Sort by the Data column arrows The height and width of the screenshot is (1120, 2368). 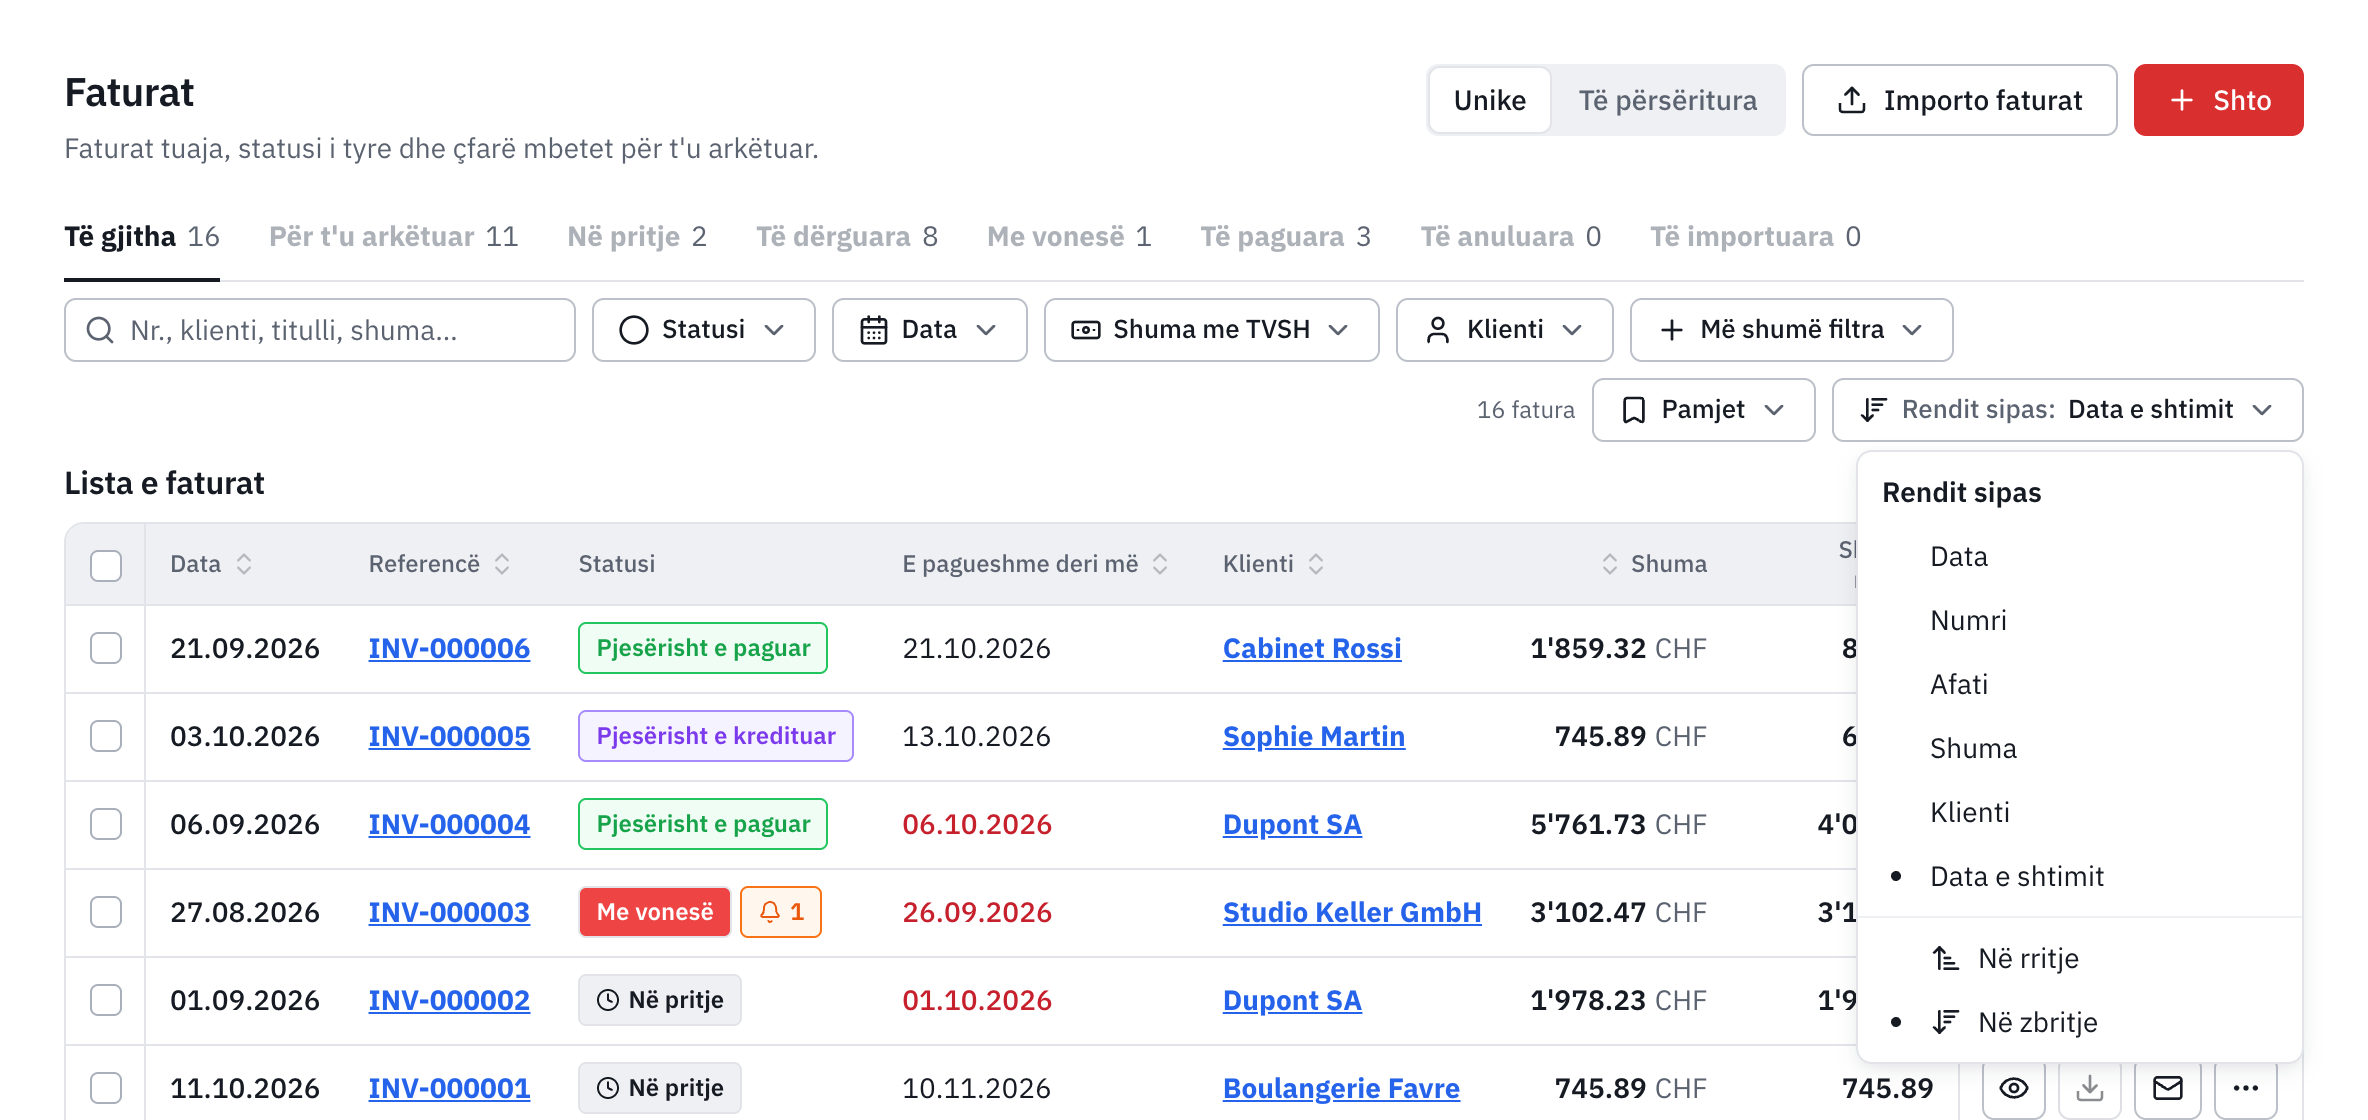[244, 564]
